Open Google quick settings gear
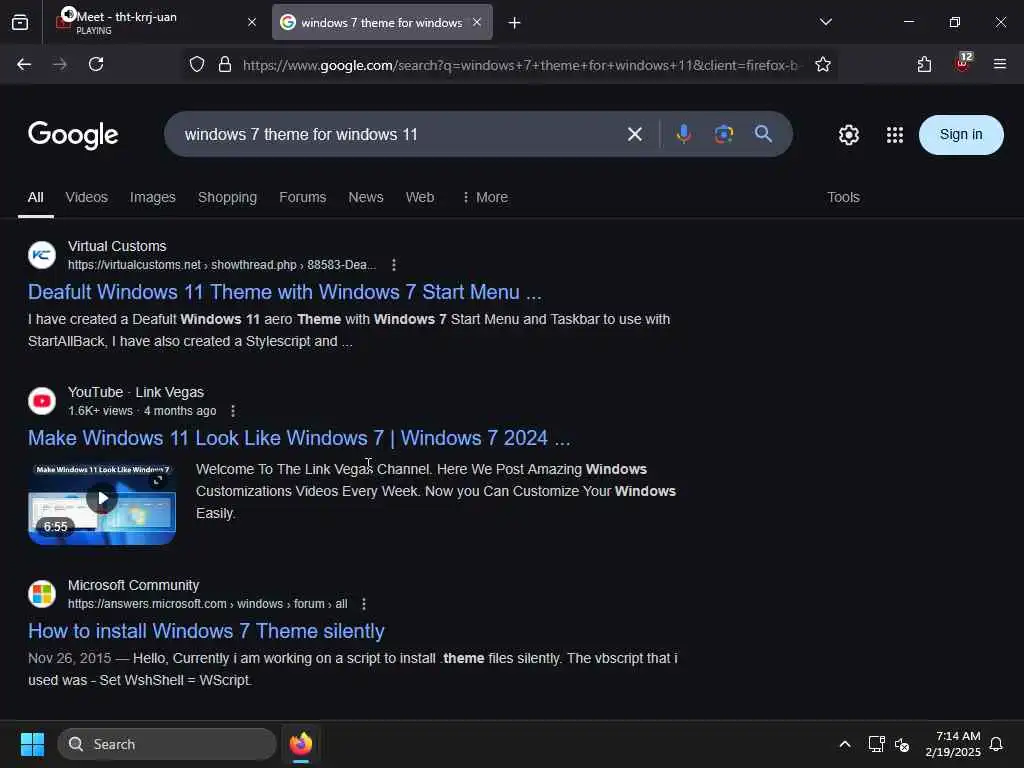This screenshot has width=1024, height=768. point(848,135)
